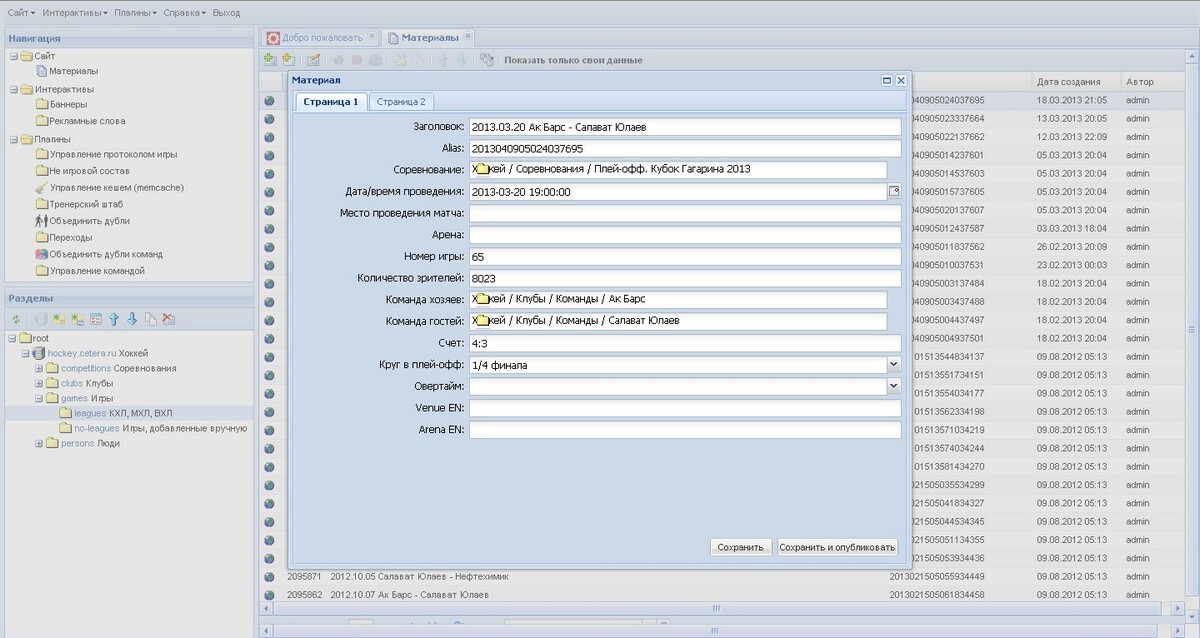Click the section properties checklist icon

click(96, 319)
